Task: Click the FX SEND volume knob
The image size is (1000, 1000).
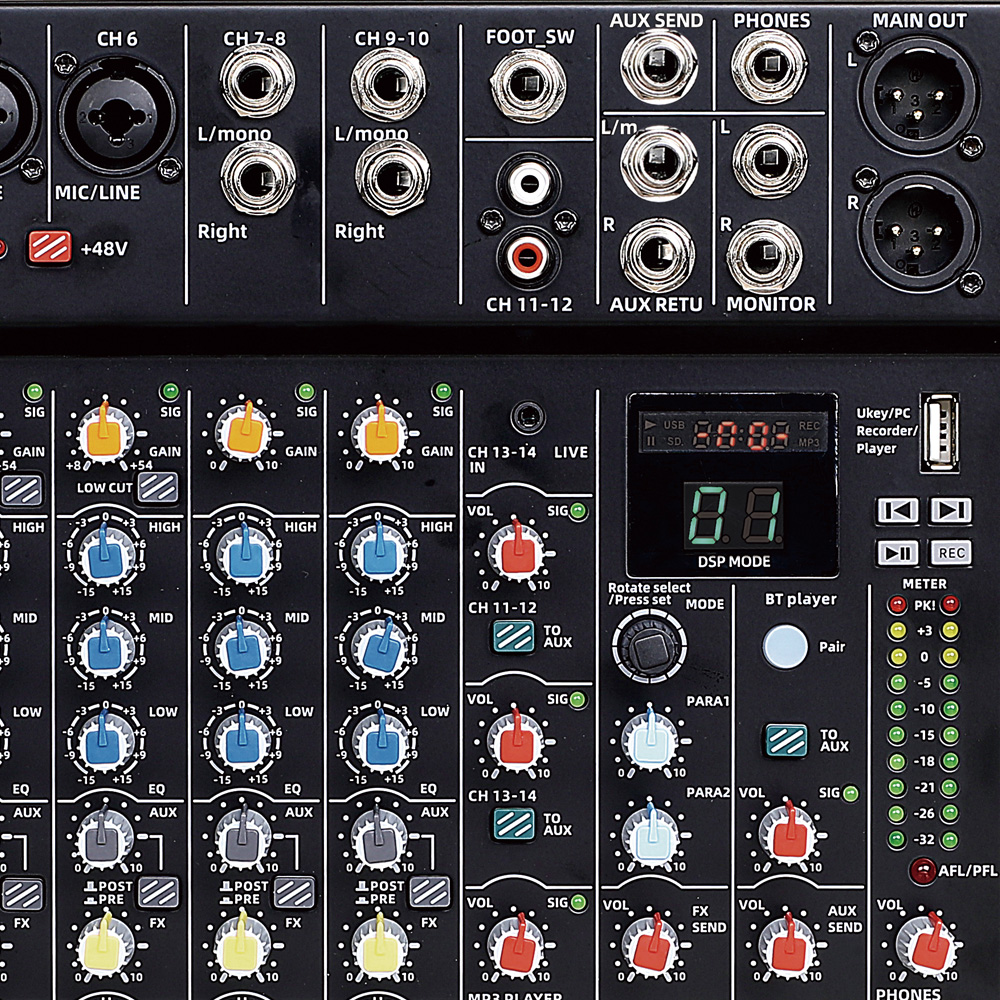Action: tap(652, 942)
